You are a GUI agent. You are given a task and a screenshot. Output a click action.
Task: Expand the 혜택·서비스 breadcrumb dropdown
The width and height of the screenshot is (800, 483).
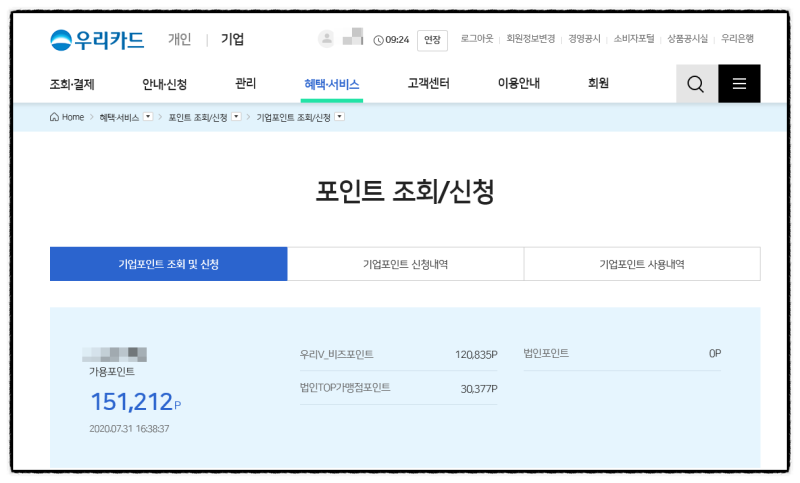click(148, 117)
